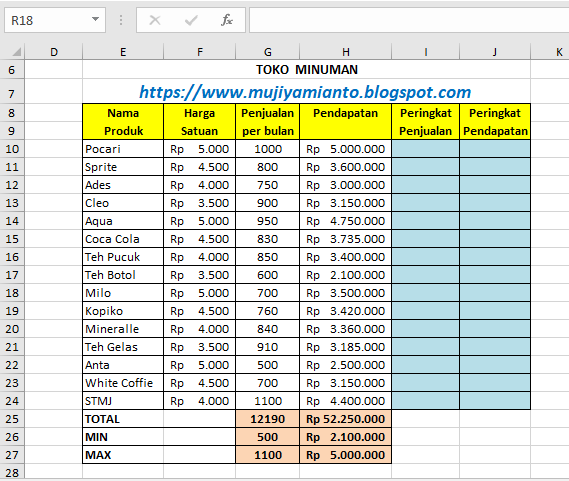
Task: Click the TOKO MINUMAN title cell
Action: click(307, 69)
